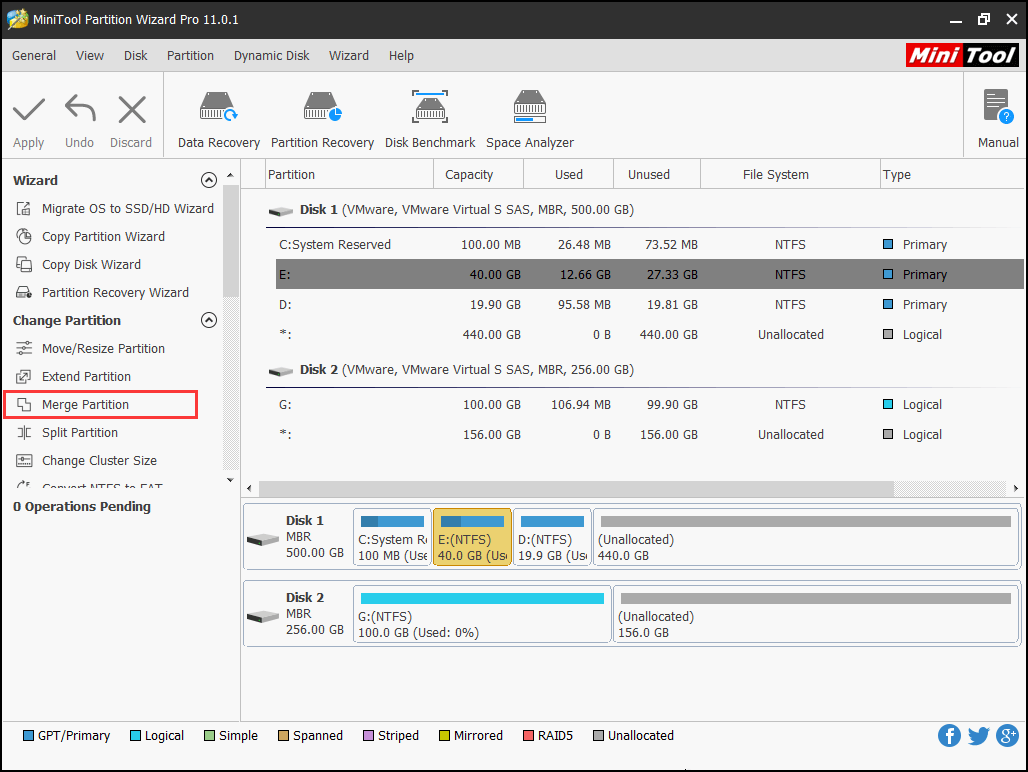Collapse the Change Partition section

209,321
